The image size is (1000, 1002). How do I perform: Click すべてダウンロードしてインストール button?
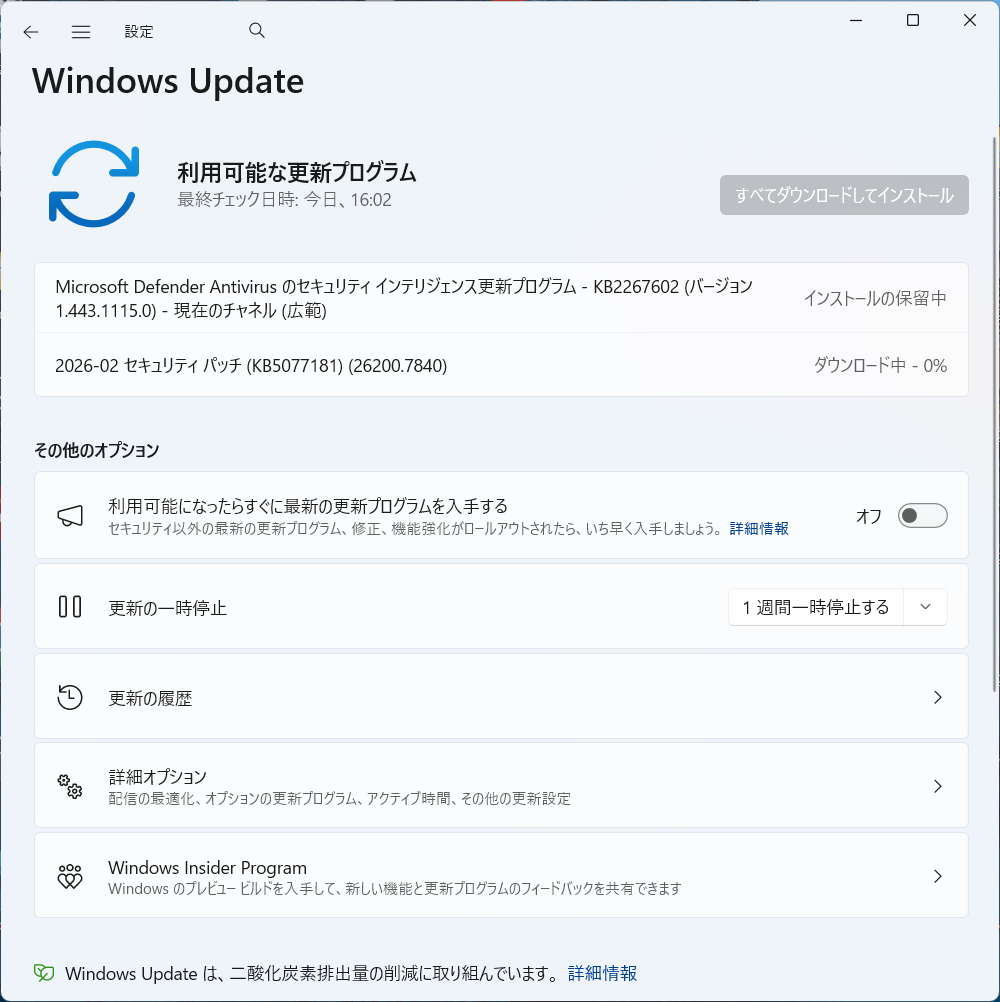(x=844, y=195)
